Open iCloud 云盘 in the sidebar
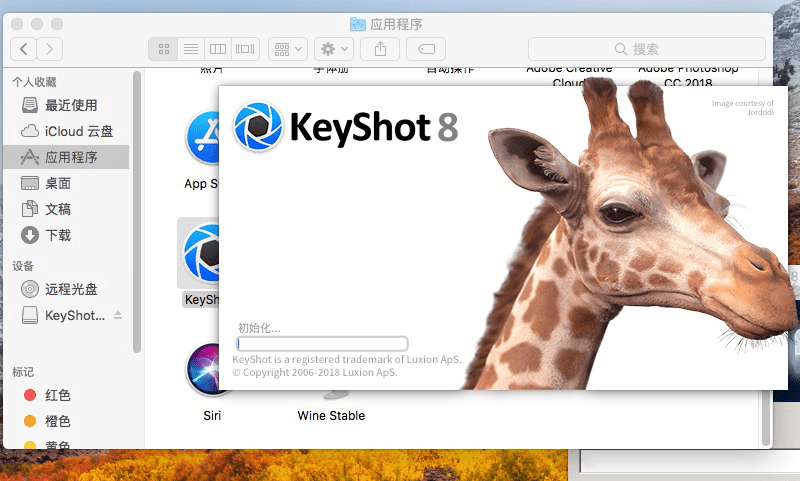 (66, 131)
